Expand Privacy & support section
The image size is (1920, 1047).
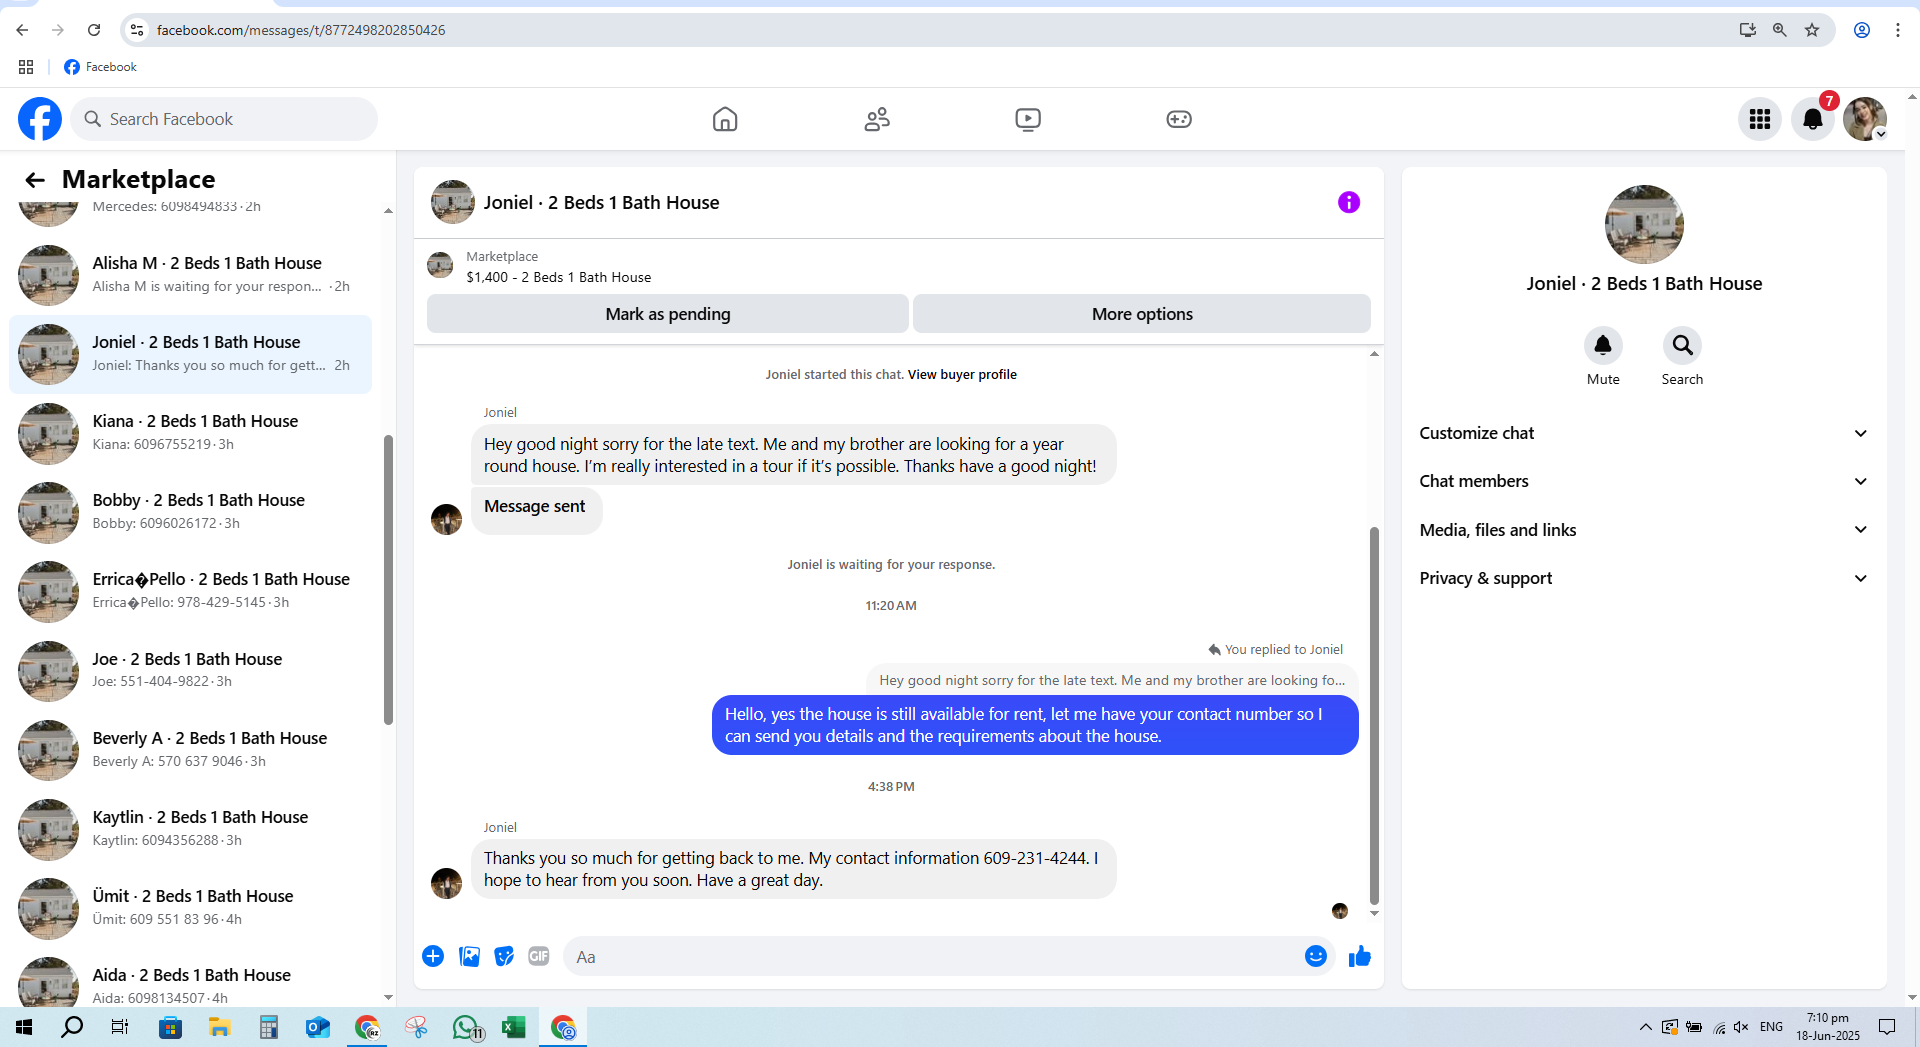tap(1644, 578)
